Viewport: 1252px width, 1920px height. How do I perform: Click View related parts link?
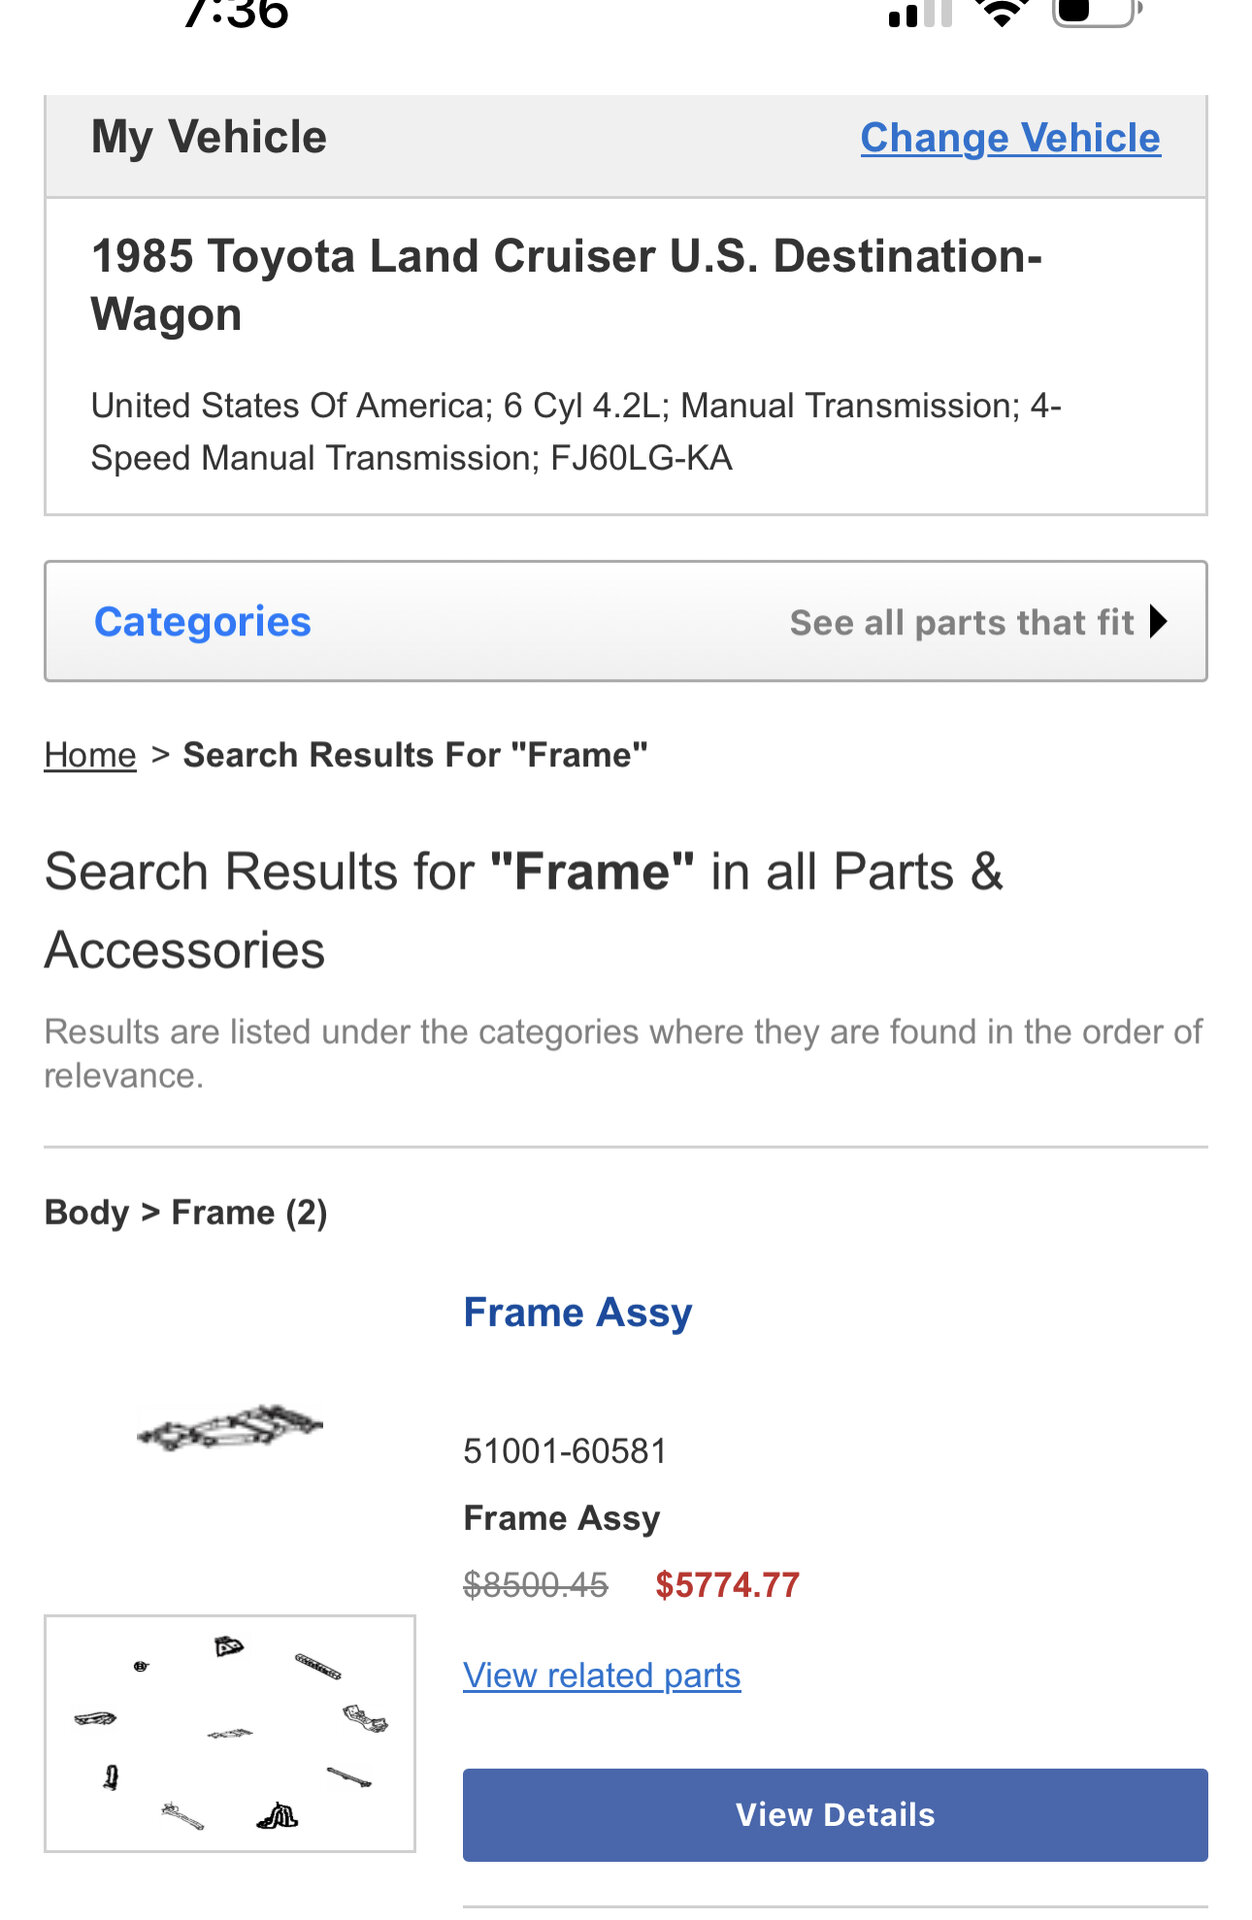pyautogui.click(x=602, y=1675)
